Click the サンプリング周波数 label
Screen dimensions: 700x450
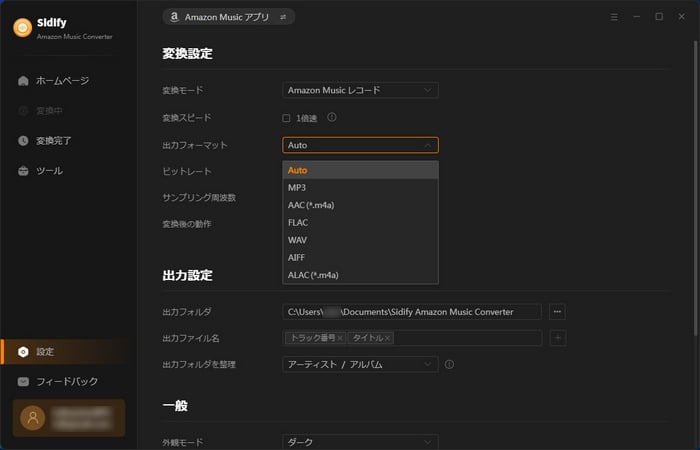199,197
